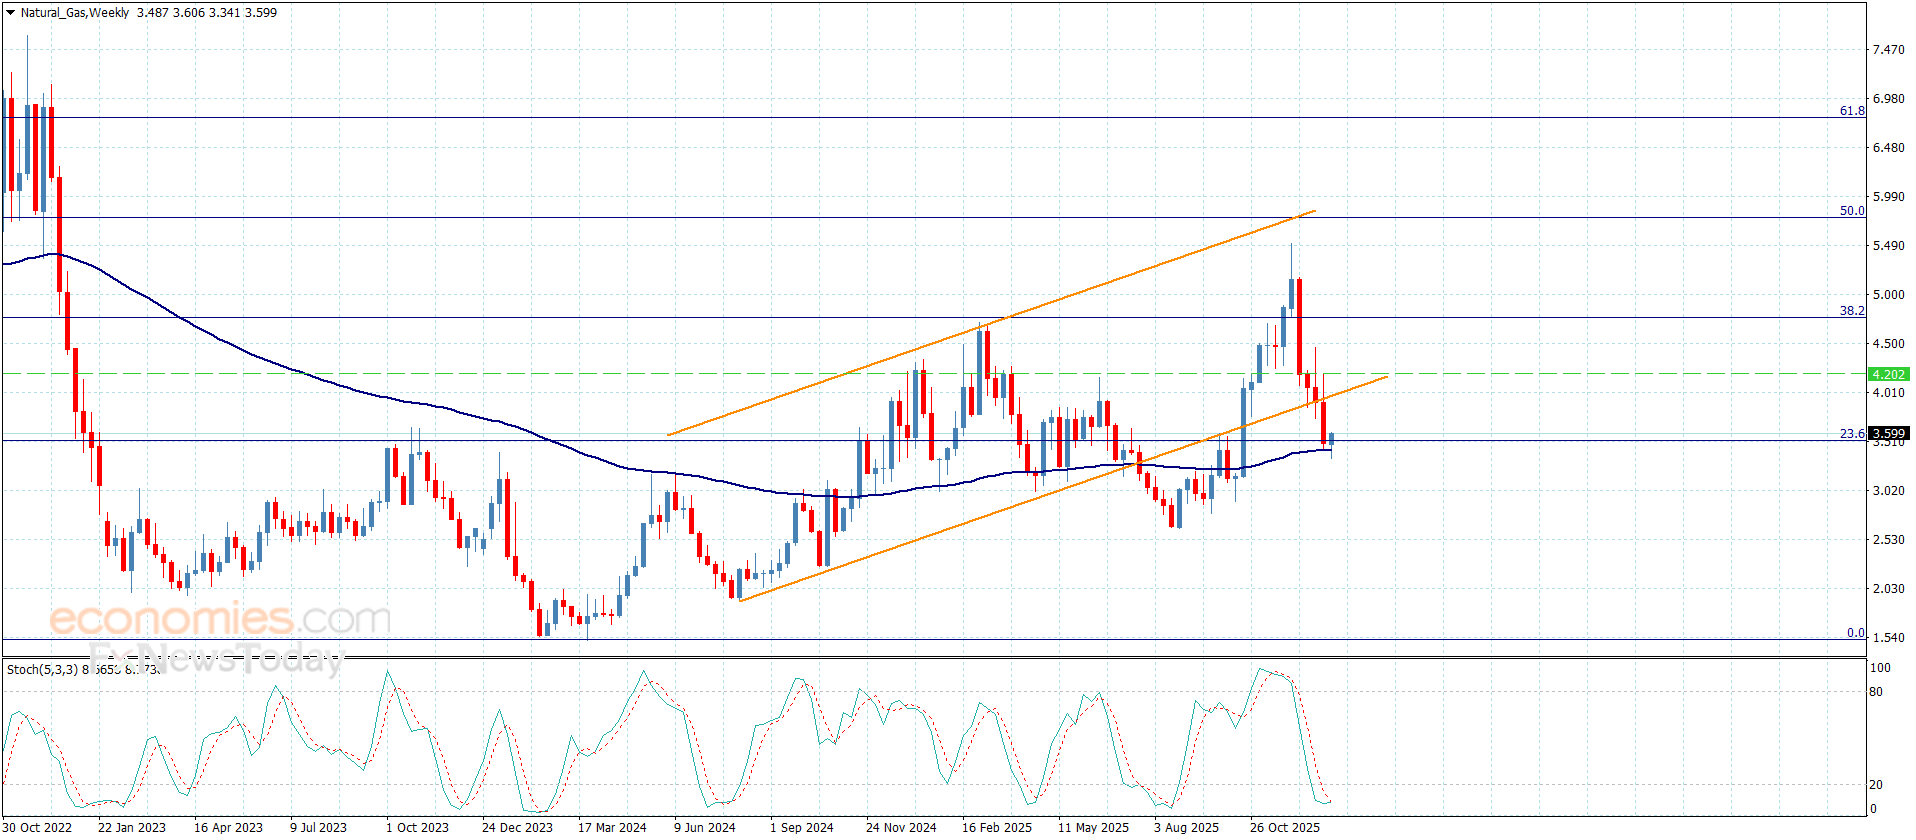
Task: Select the 17 Mar 2024 date label
Action: 612,827
